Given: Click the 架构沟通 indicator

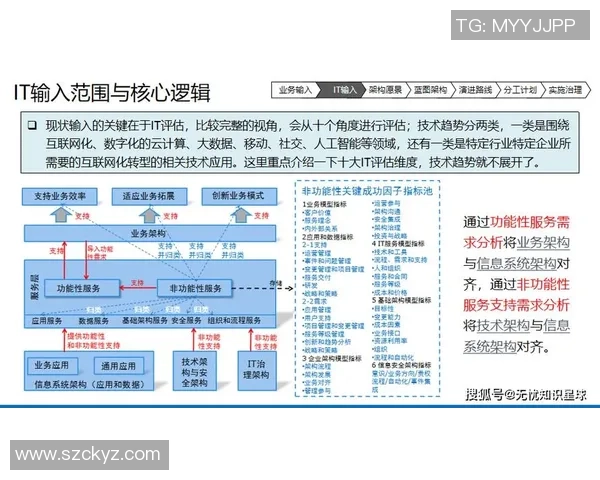Looking at the screenshot, I should point(386,211).
